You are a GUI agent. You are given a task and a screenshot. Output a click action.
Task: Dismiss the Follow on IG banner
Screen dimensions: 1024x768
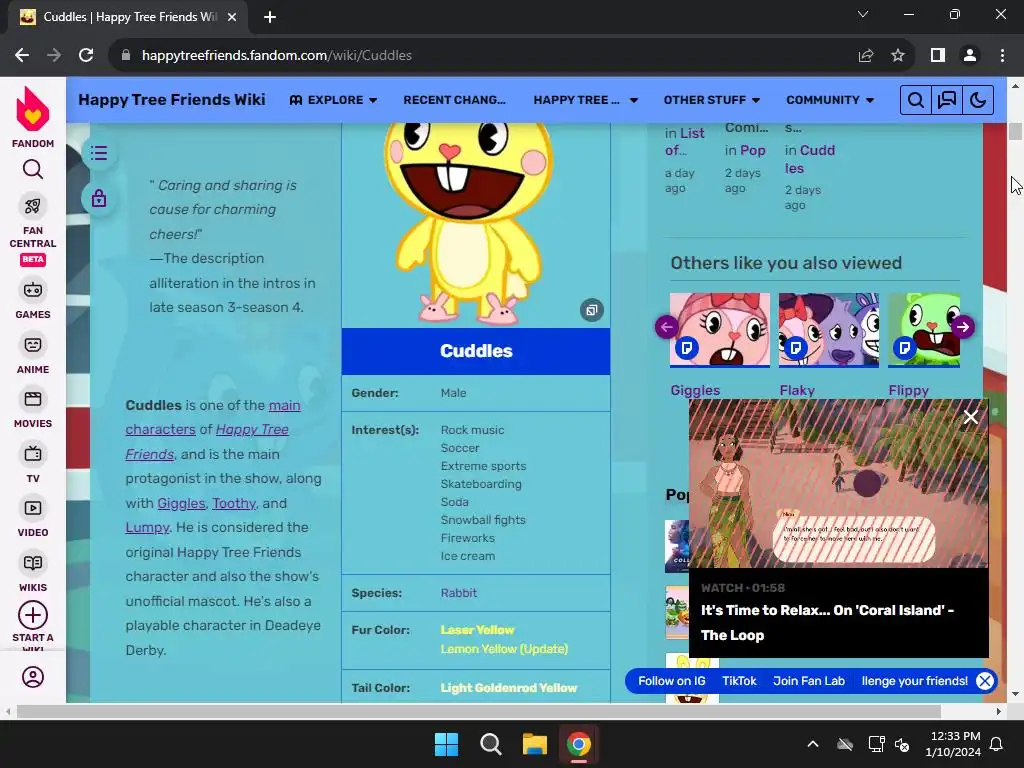[985, 681]
